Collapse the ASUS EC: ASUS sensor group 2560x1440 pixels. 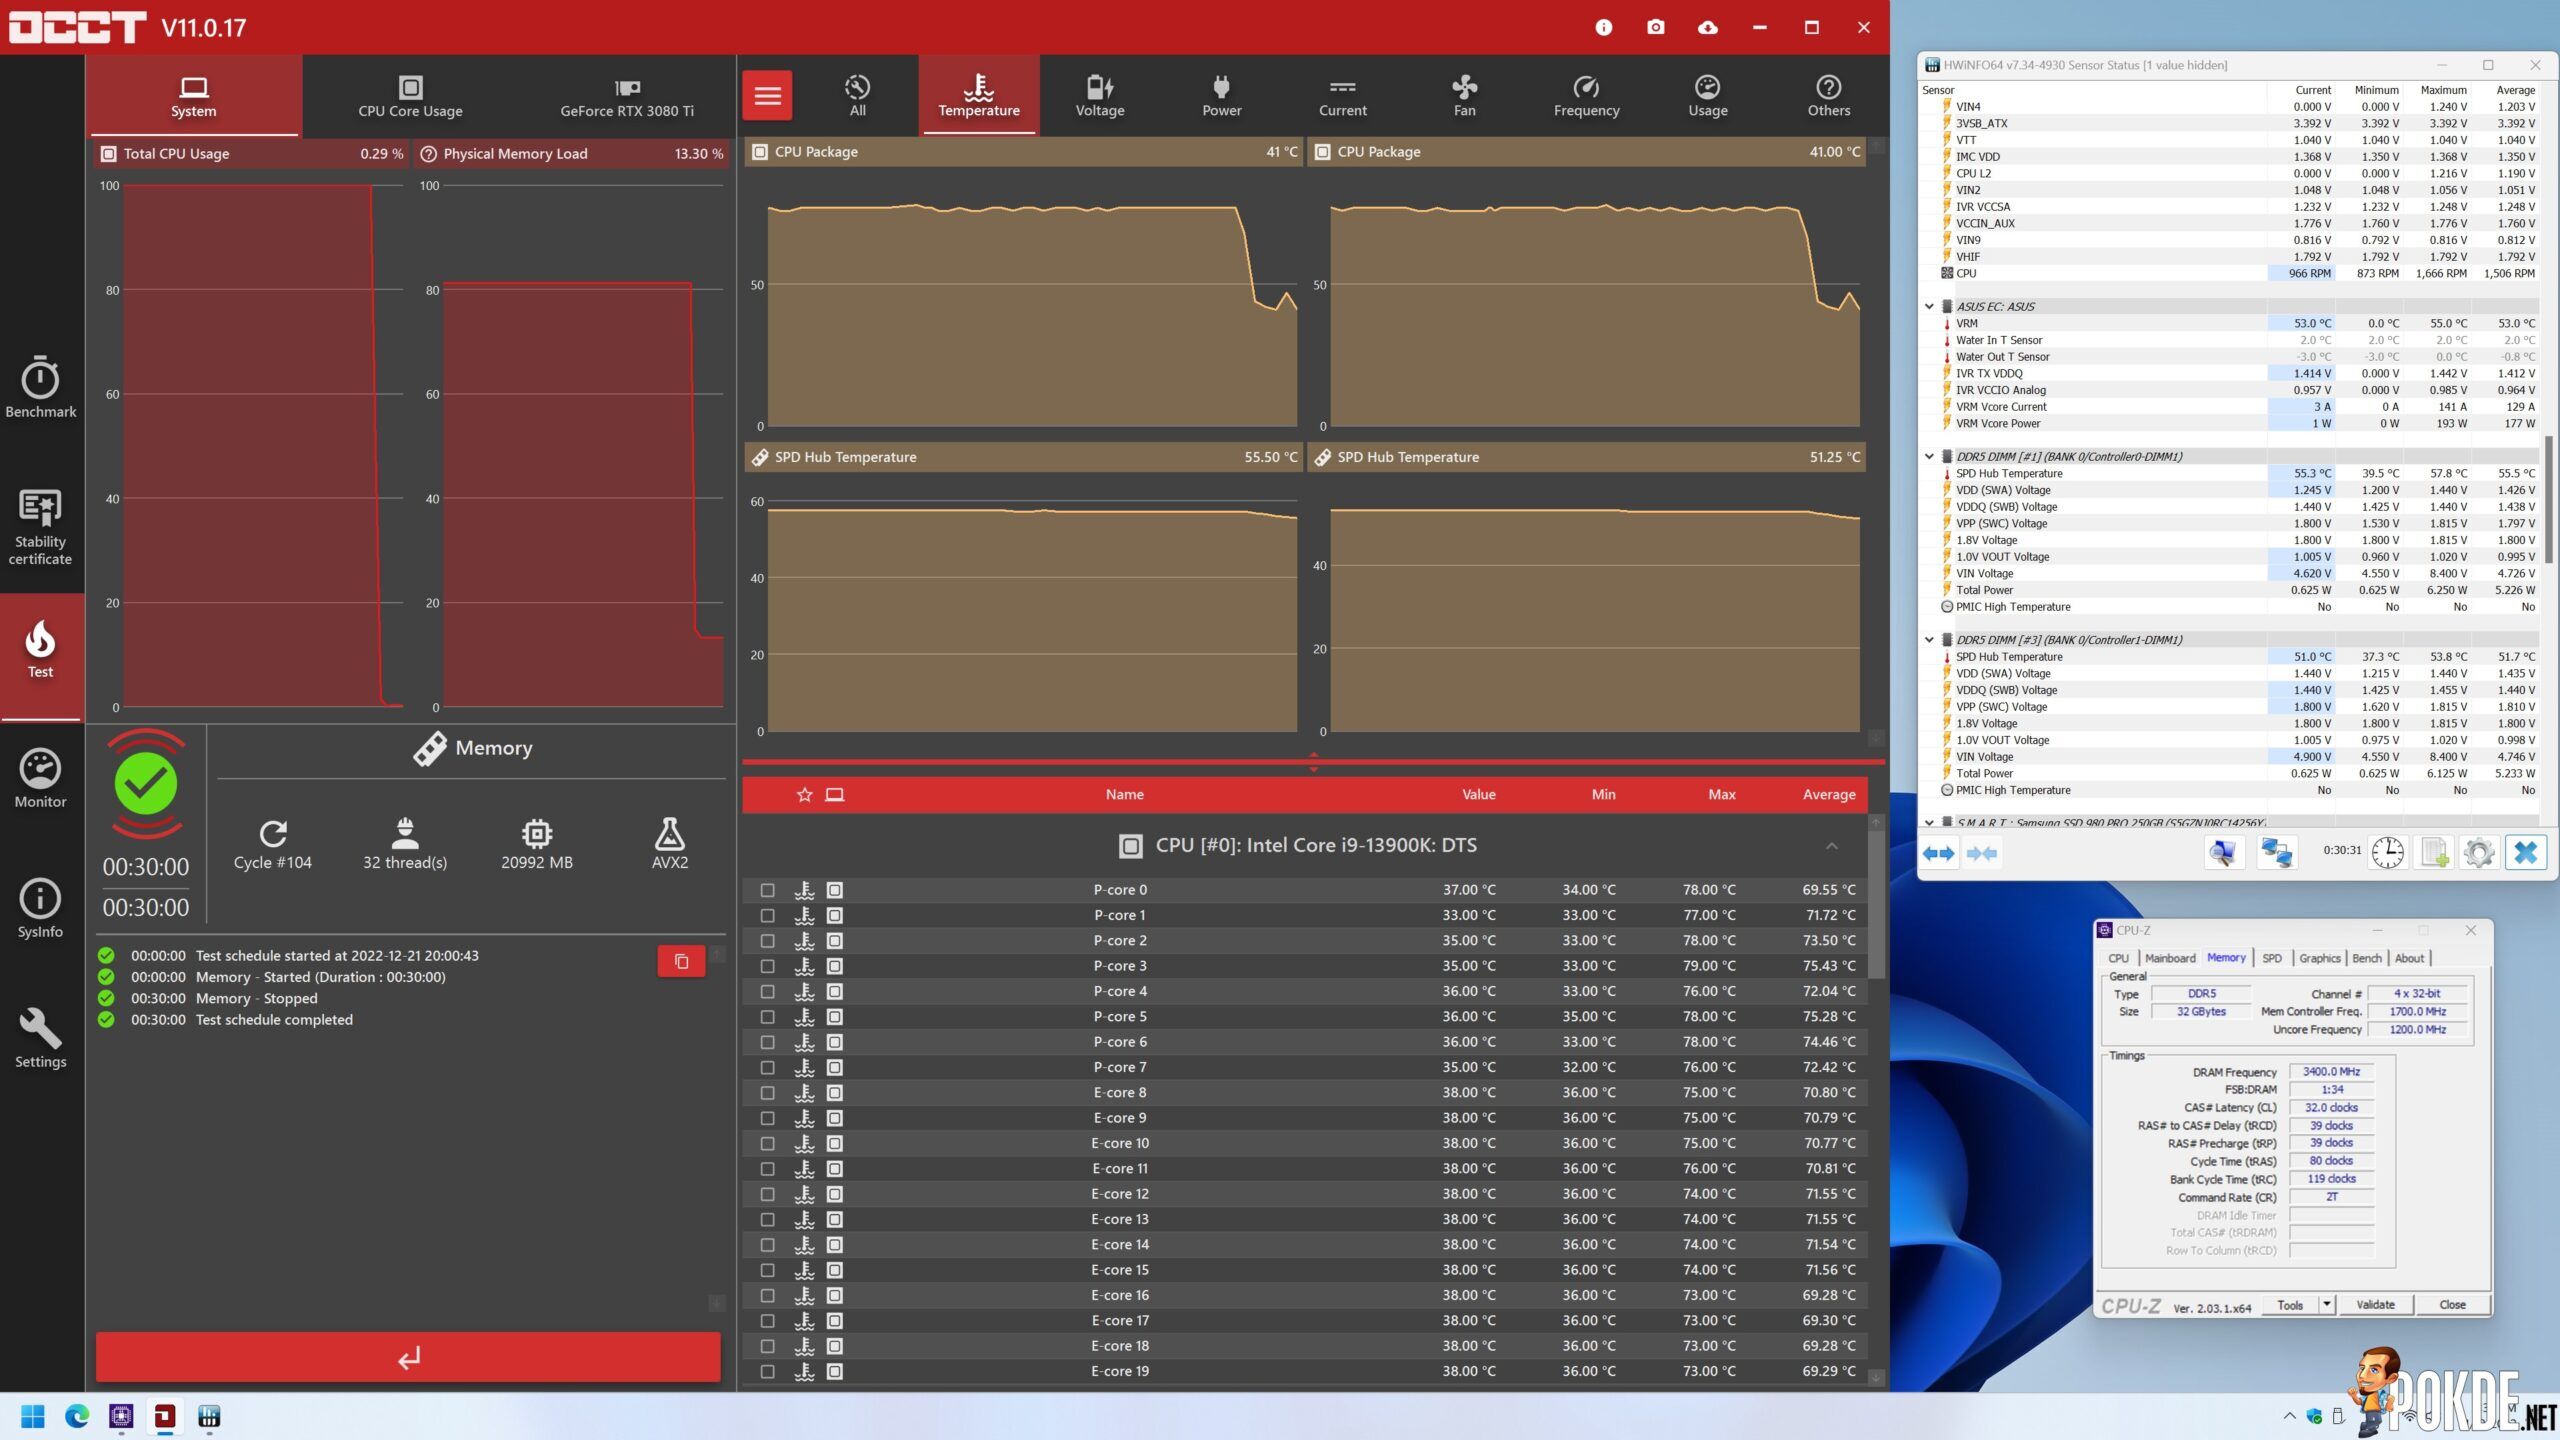point(1929,307)
